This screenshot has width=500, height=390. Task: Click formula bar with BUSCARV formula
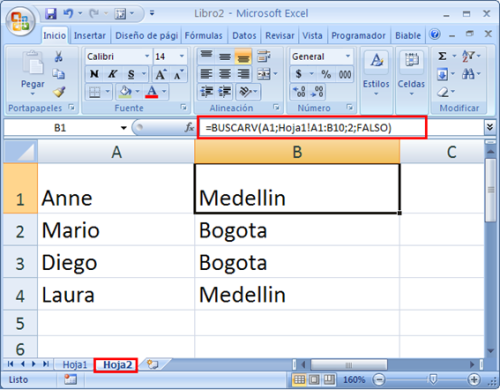pyautogui.click(x=312, y=127)
